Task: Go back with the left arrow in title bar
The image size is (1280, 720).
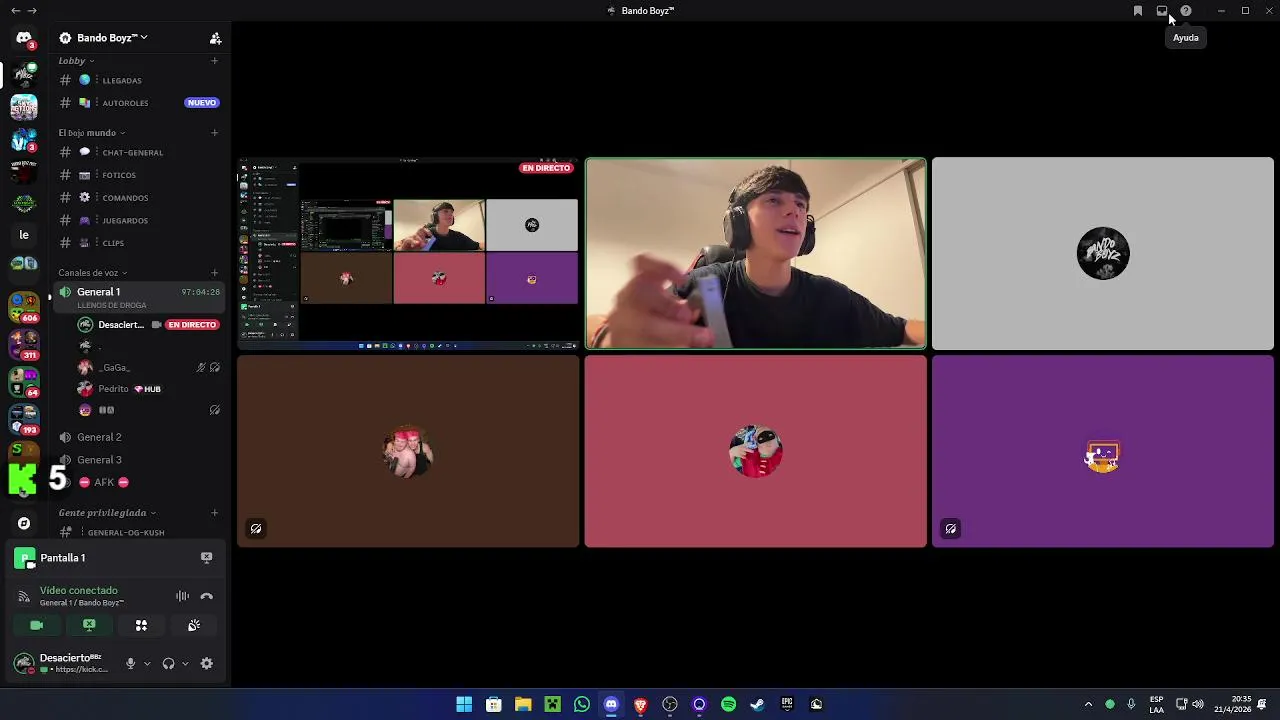Action: [15, 11]
